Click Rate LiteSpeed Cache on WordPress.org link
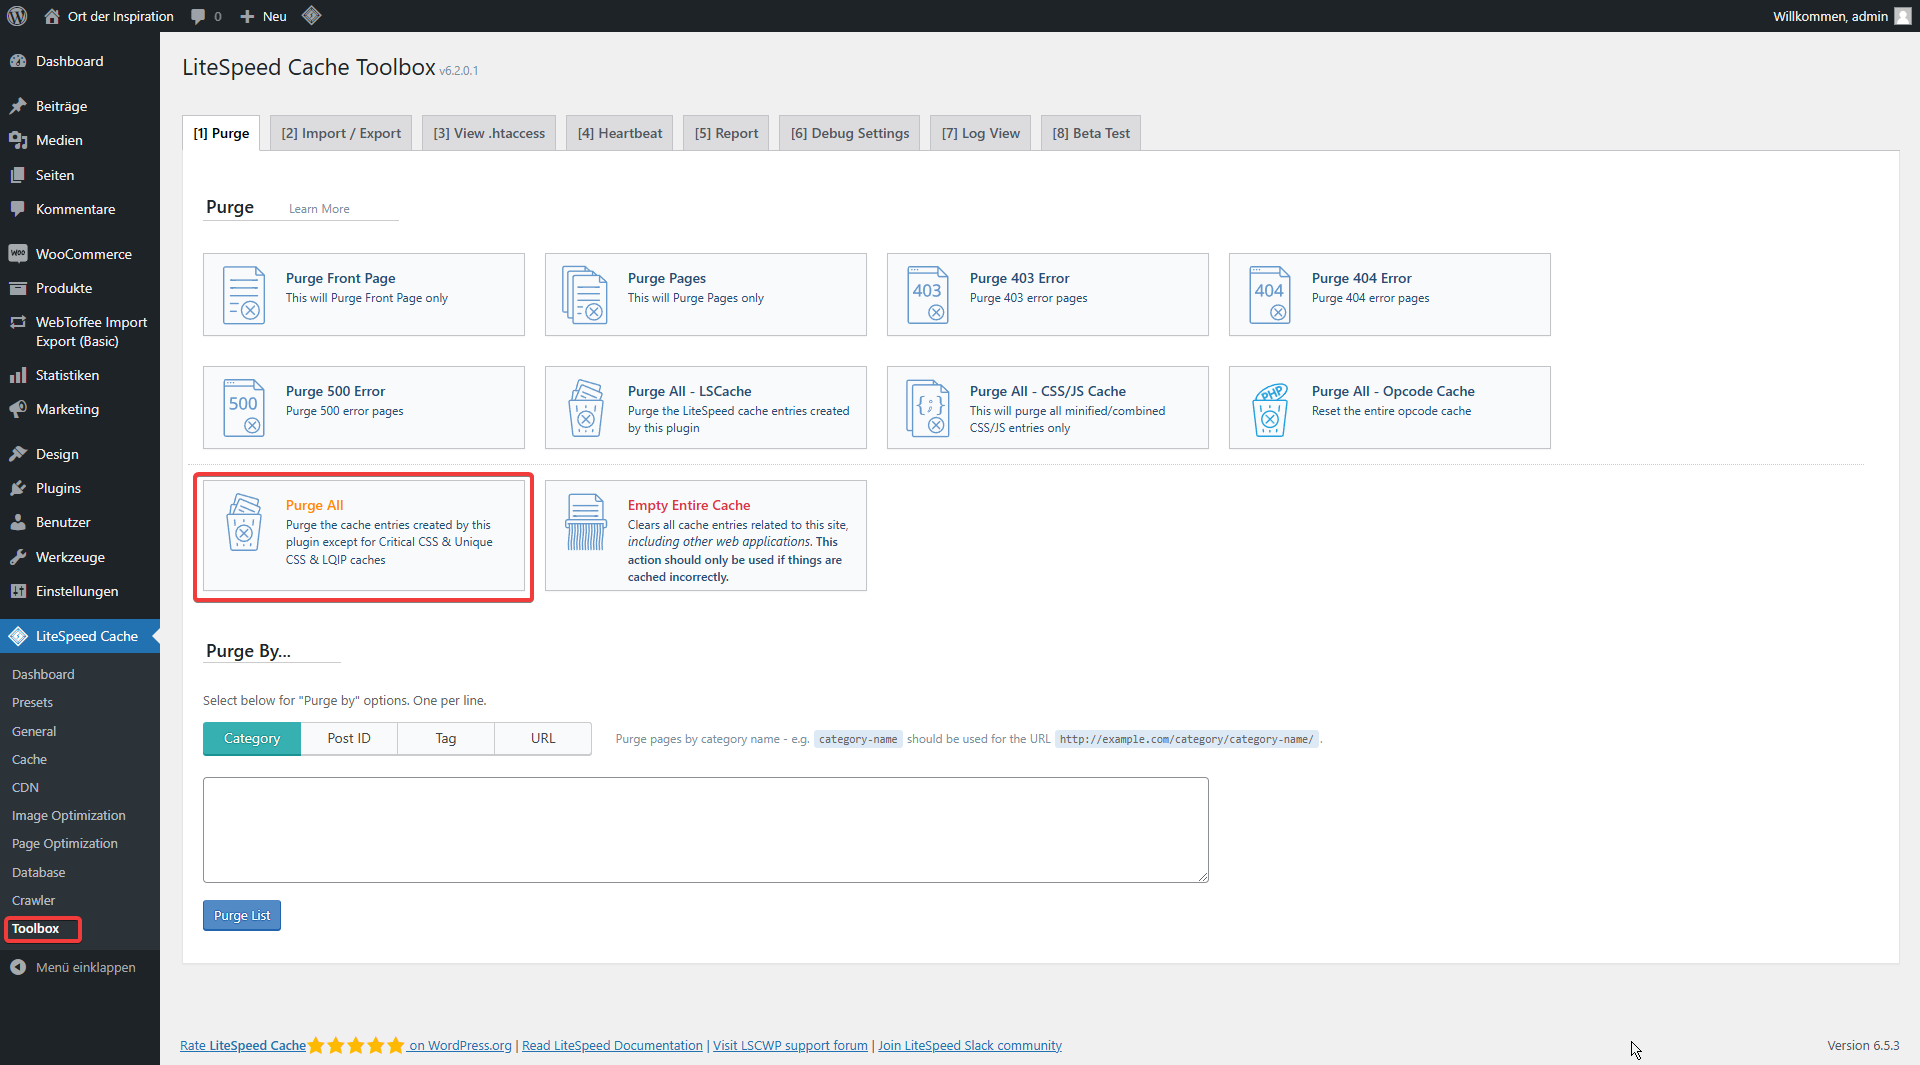 pyautogui.click(x=346, y=1045)
